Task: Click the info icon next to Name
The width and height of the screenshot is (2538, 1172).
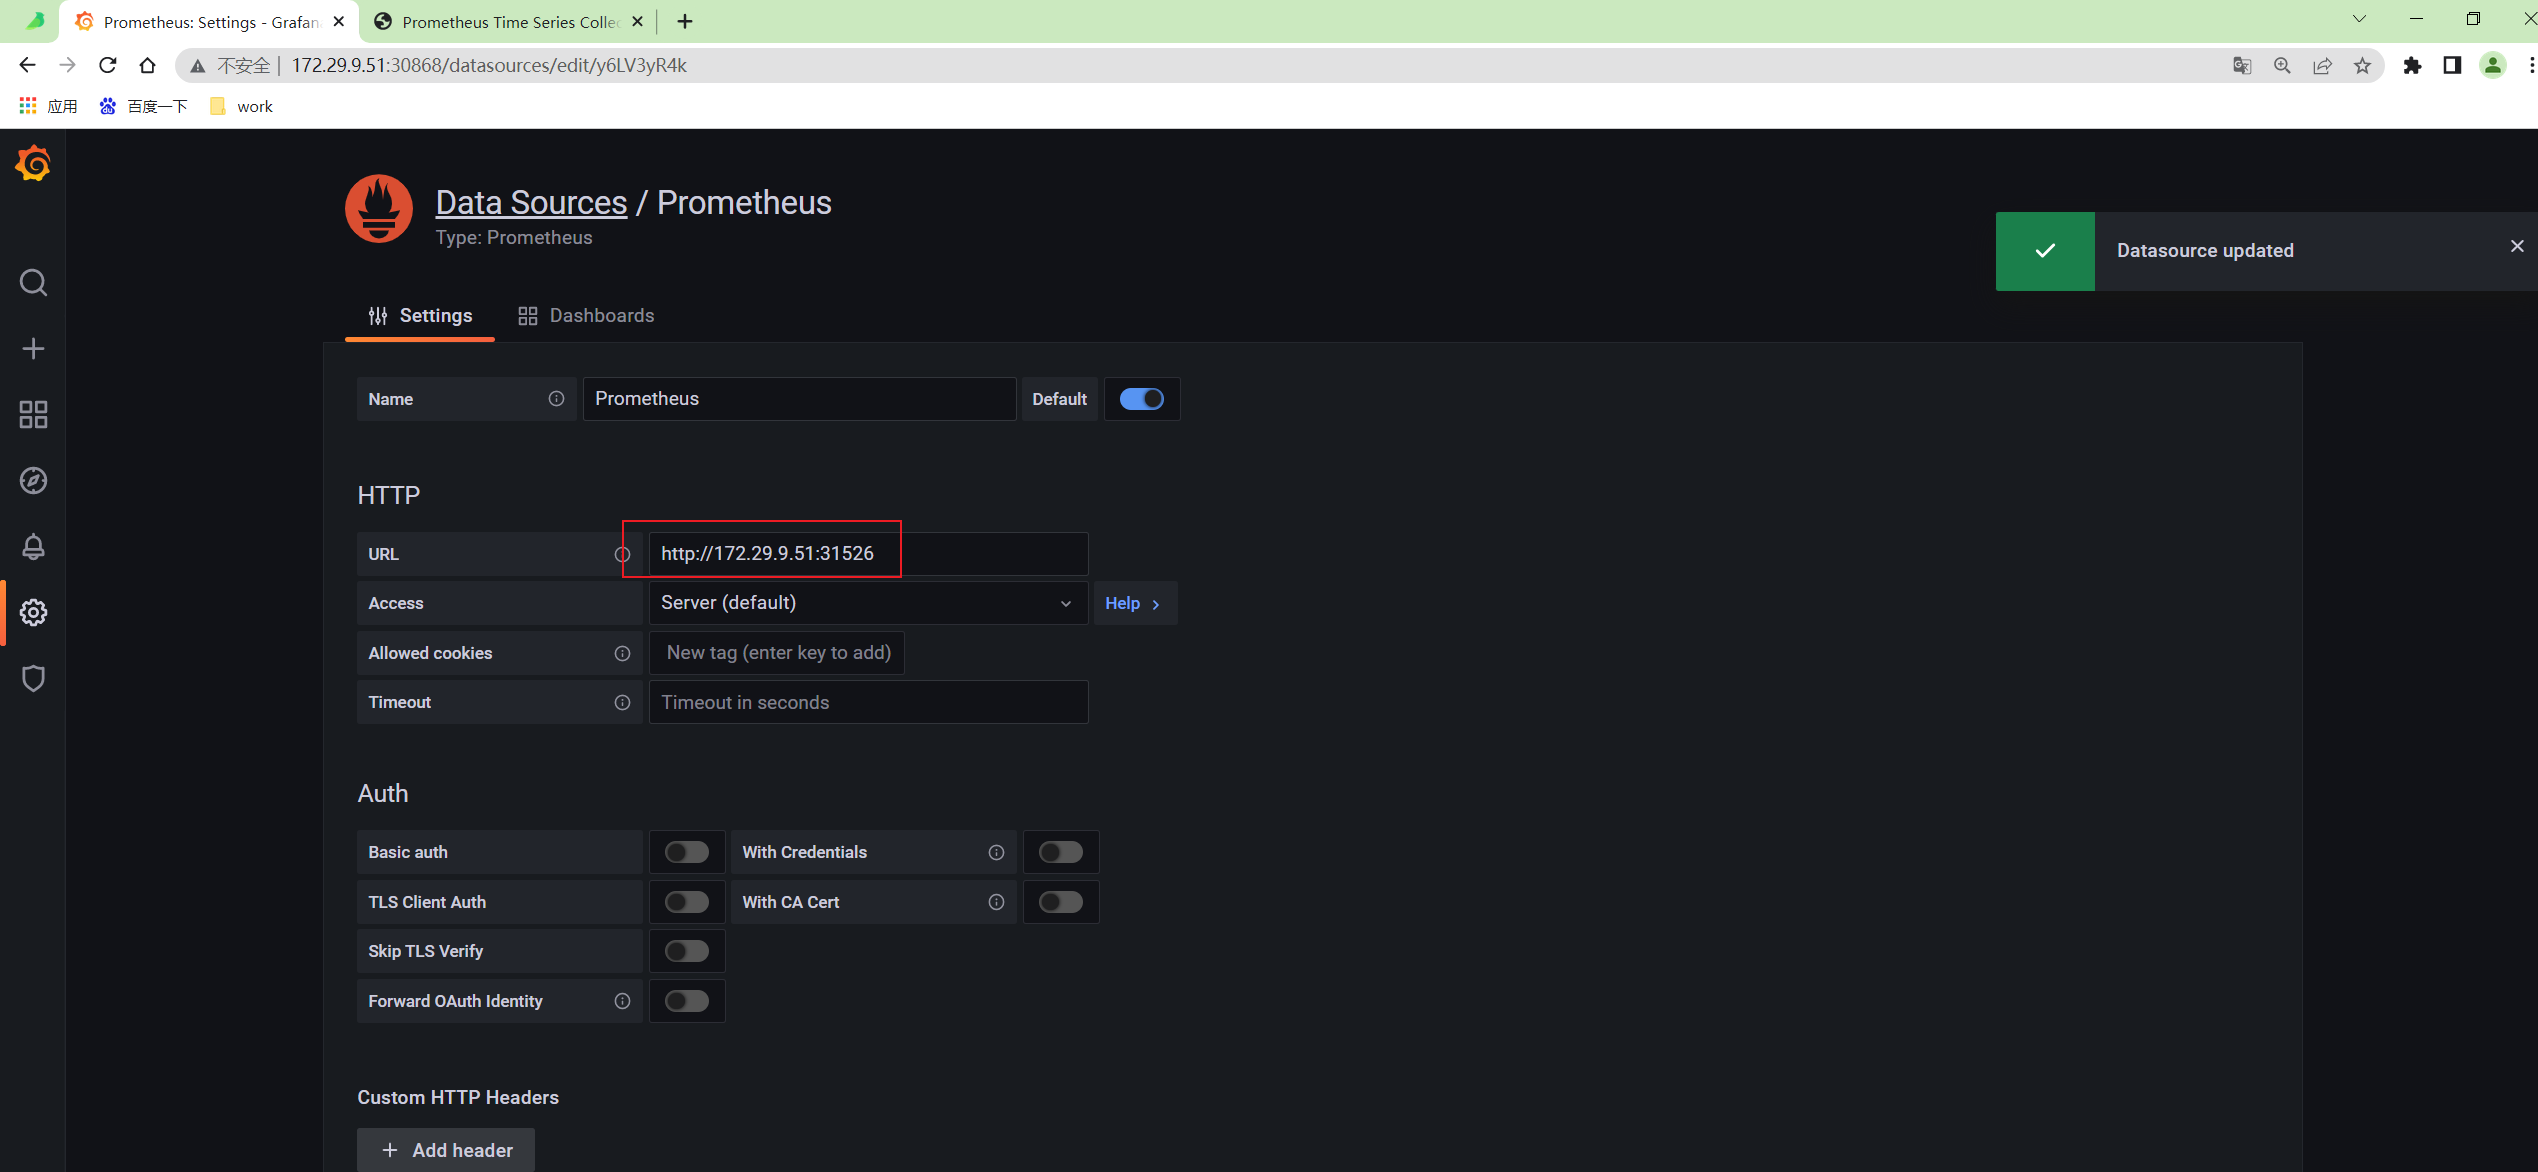Action: [x=556, y=399]
